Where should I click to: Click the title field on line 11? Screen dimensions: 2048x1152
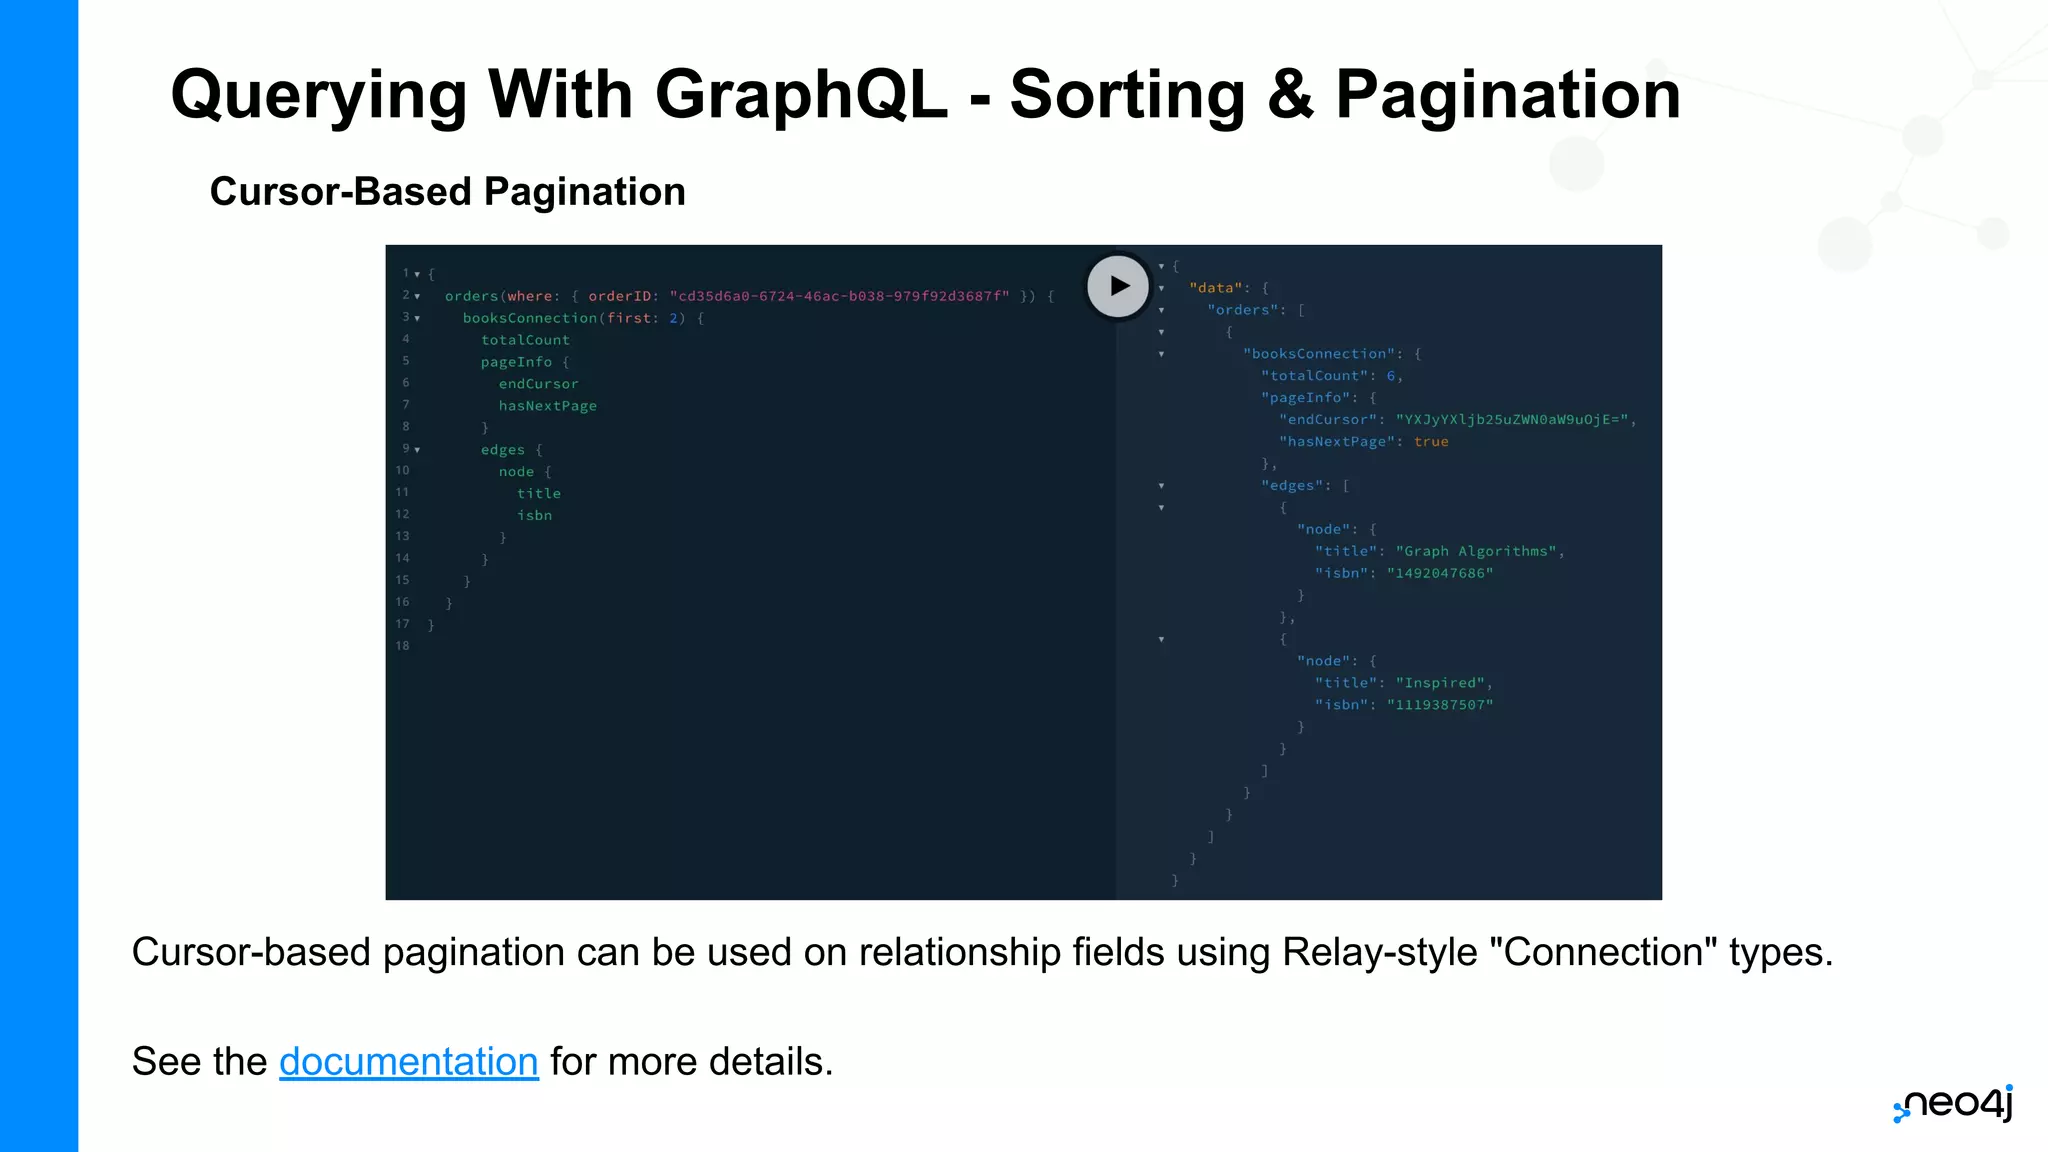(x=538, y=494)
